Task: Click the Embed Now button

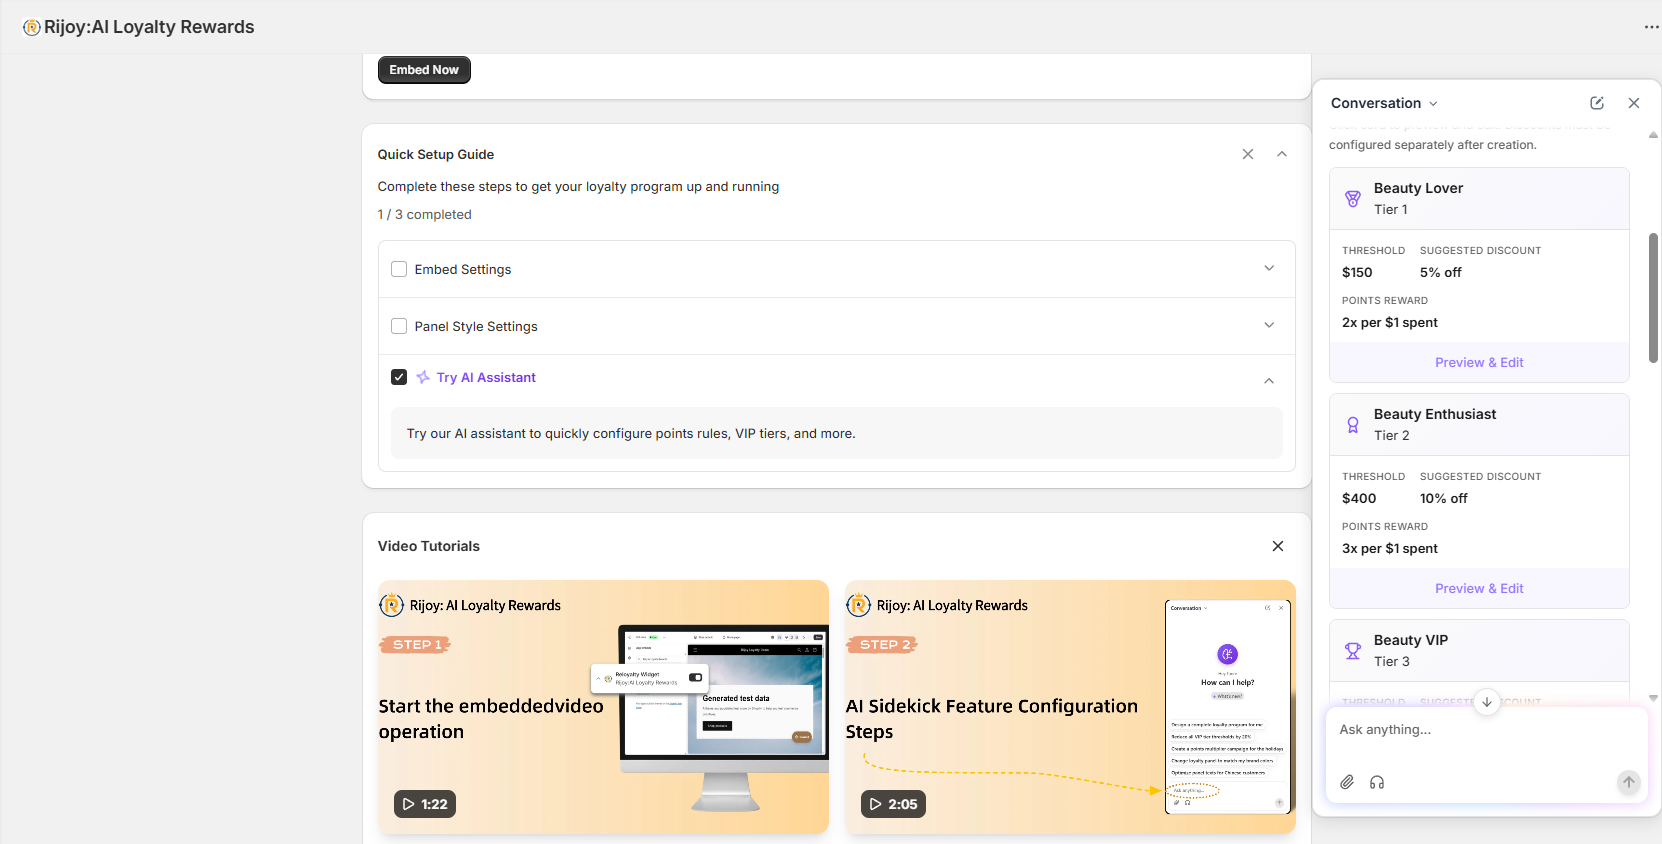Action: (424, 70)
